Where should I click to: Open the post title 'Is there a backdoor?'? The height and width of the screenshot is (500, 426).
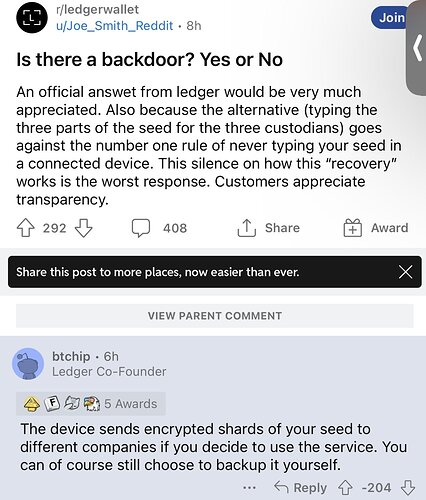(x=149, y=60)
